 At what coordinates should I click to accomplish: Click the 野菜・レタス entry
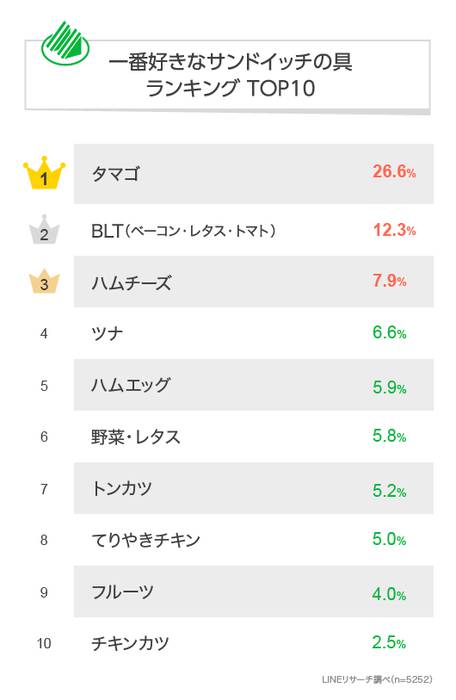click(136, 437)
